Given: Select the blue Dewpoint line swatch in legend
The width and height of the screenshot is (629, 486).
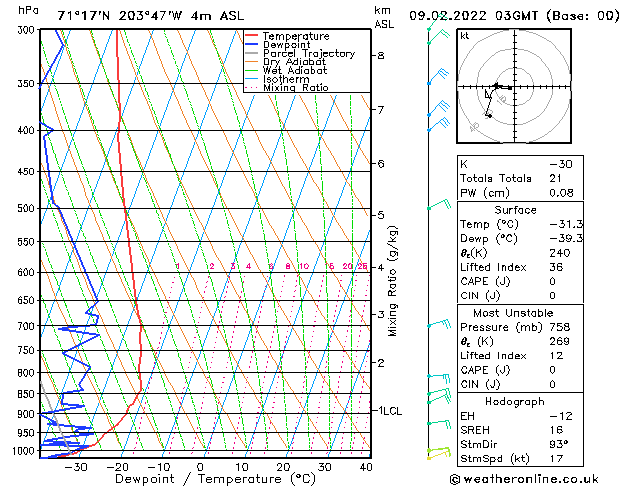Looking at the screenshot, I should (x=252, y=45).
